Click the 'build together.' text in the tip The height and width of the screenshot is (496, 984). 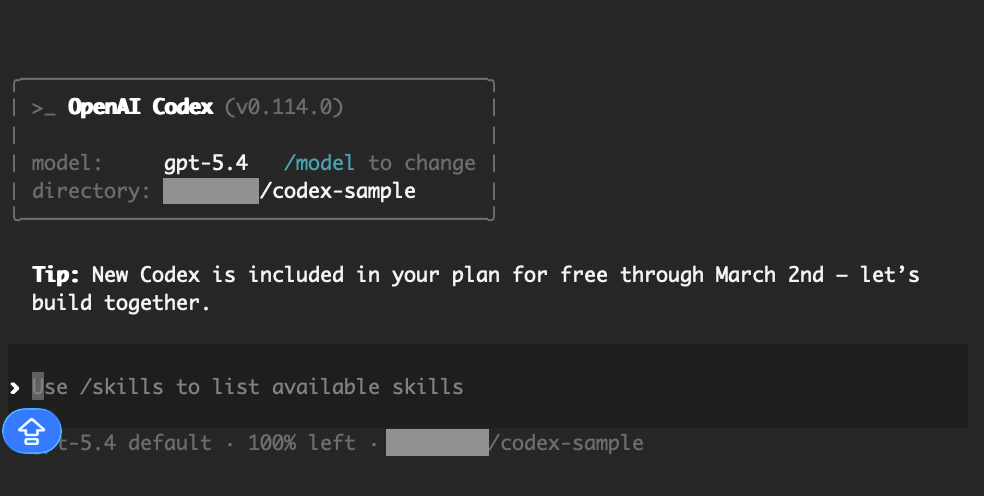[x=121, y=302]
